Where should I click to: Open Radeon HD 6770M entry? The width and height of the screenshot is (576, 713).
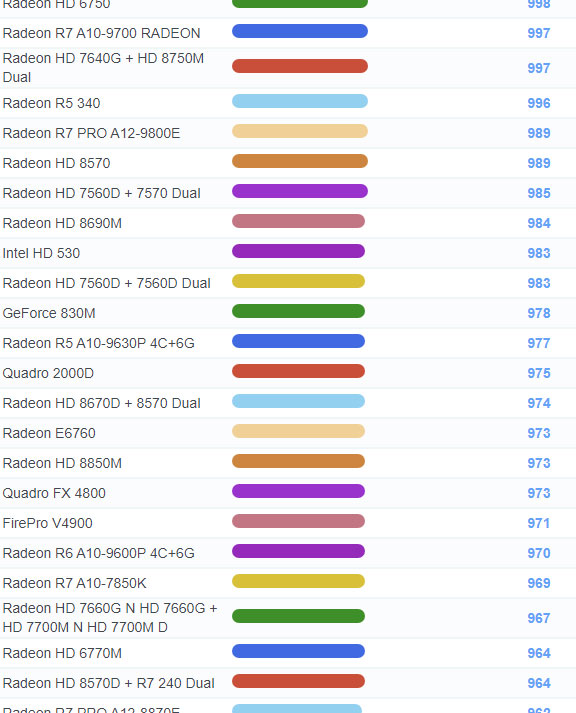pyautogui.click(x=62, y=653)
